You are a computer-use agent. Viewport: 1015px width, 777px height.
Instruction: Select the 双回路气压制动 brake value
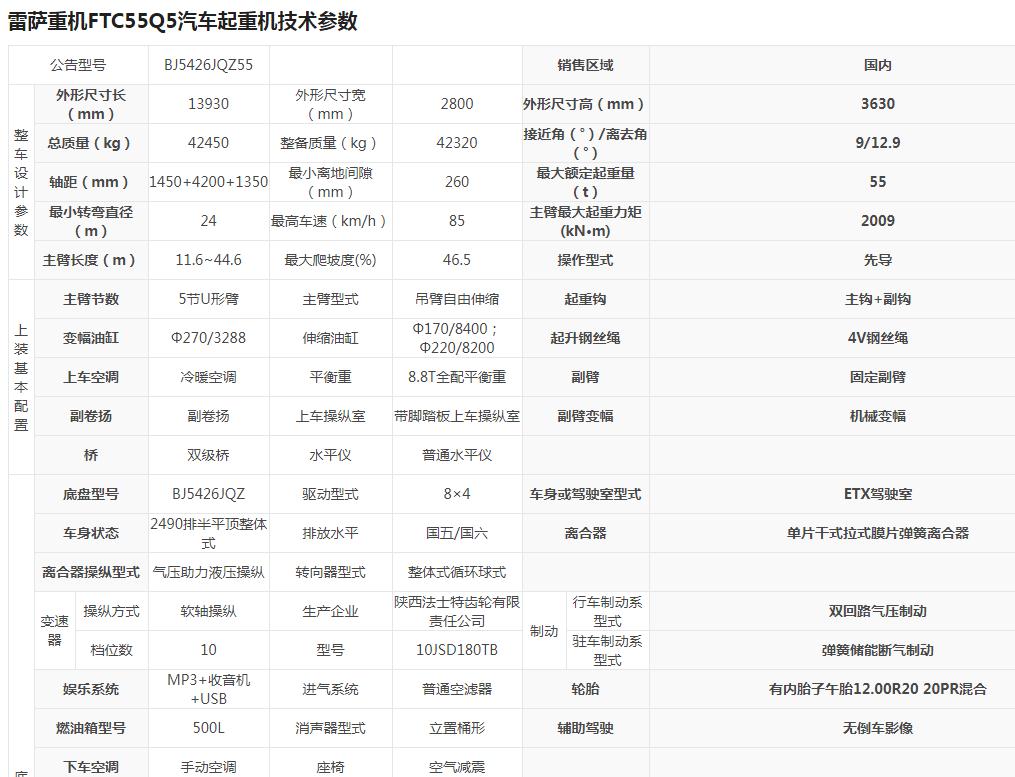[x=878, y=611]
